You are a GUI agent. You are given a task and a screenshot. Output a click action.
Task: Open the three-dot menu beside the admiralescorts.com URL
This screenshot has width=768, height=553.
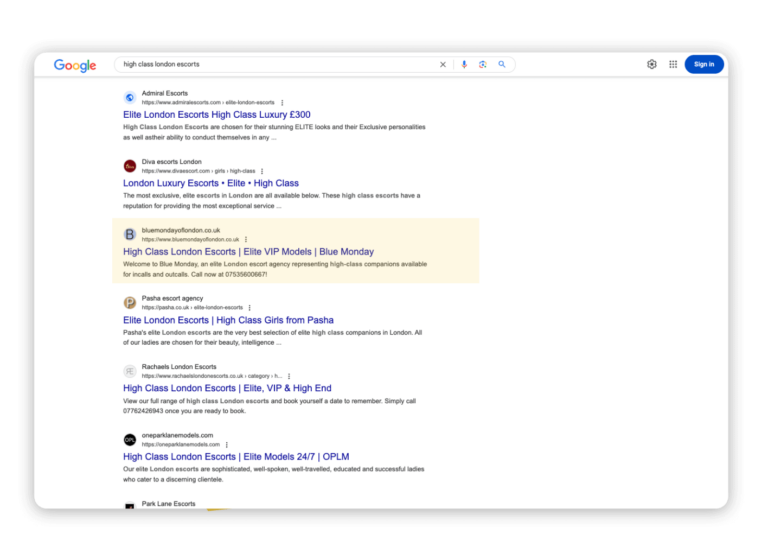click(x=282, y=103)
